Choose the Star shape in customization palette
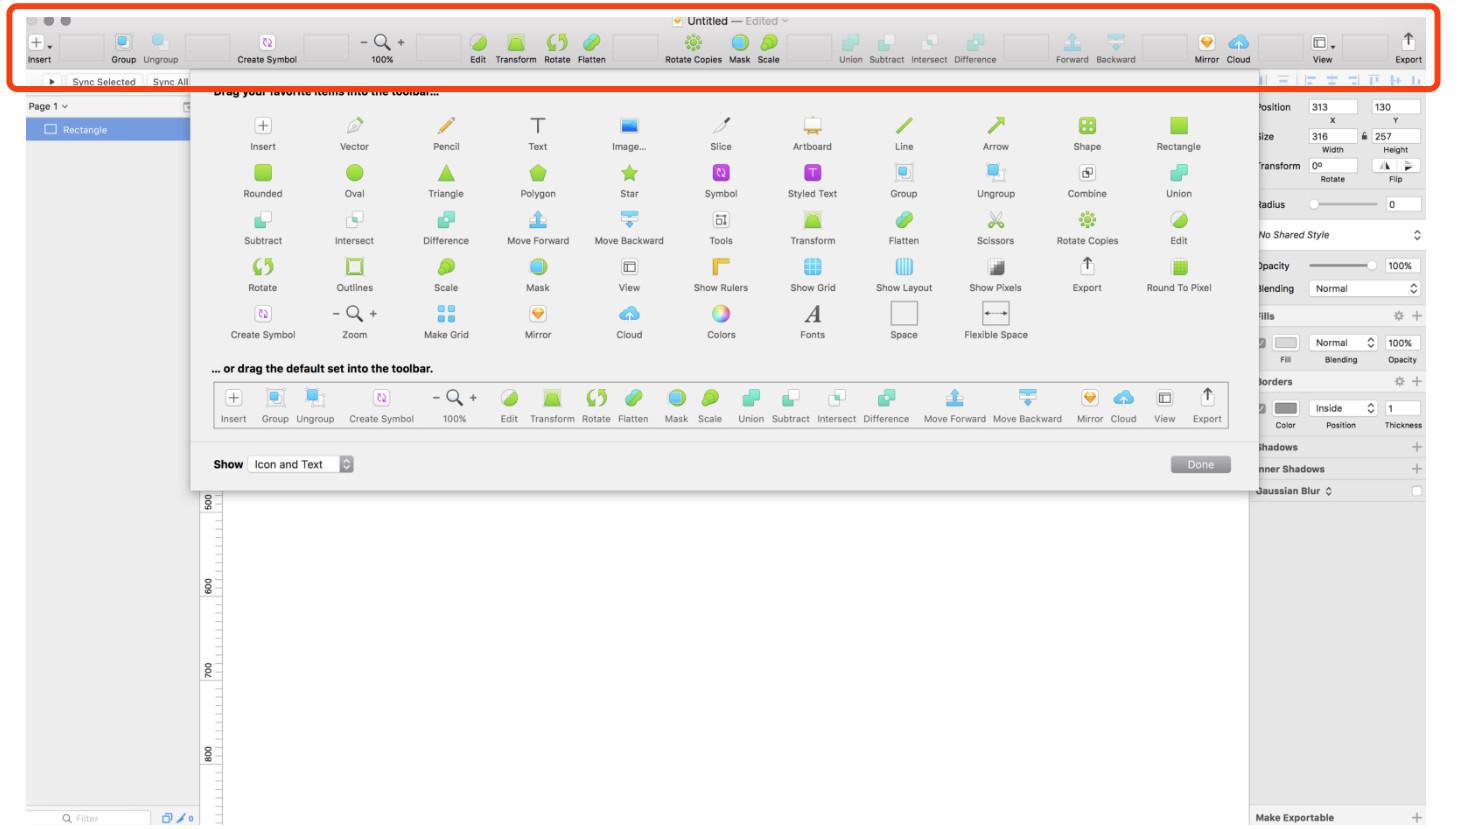The width and height of the screenshot is (1458, 829). tap(629, 180)
